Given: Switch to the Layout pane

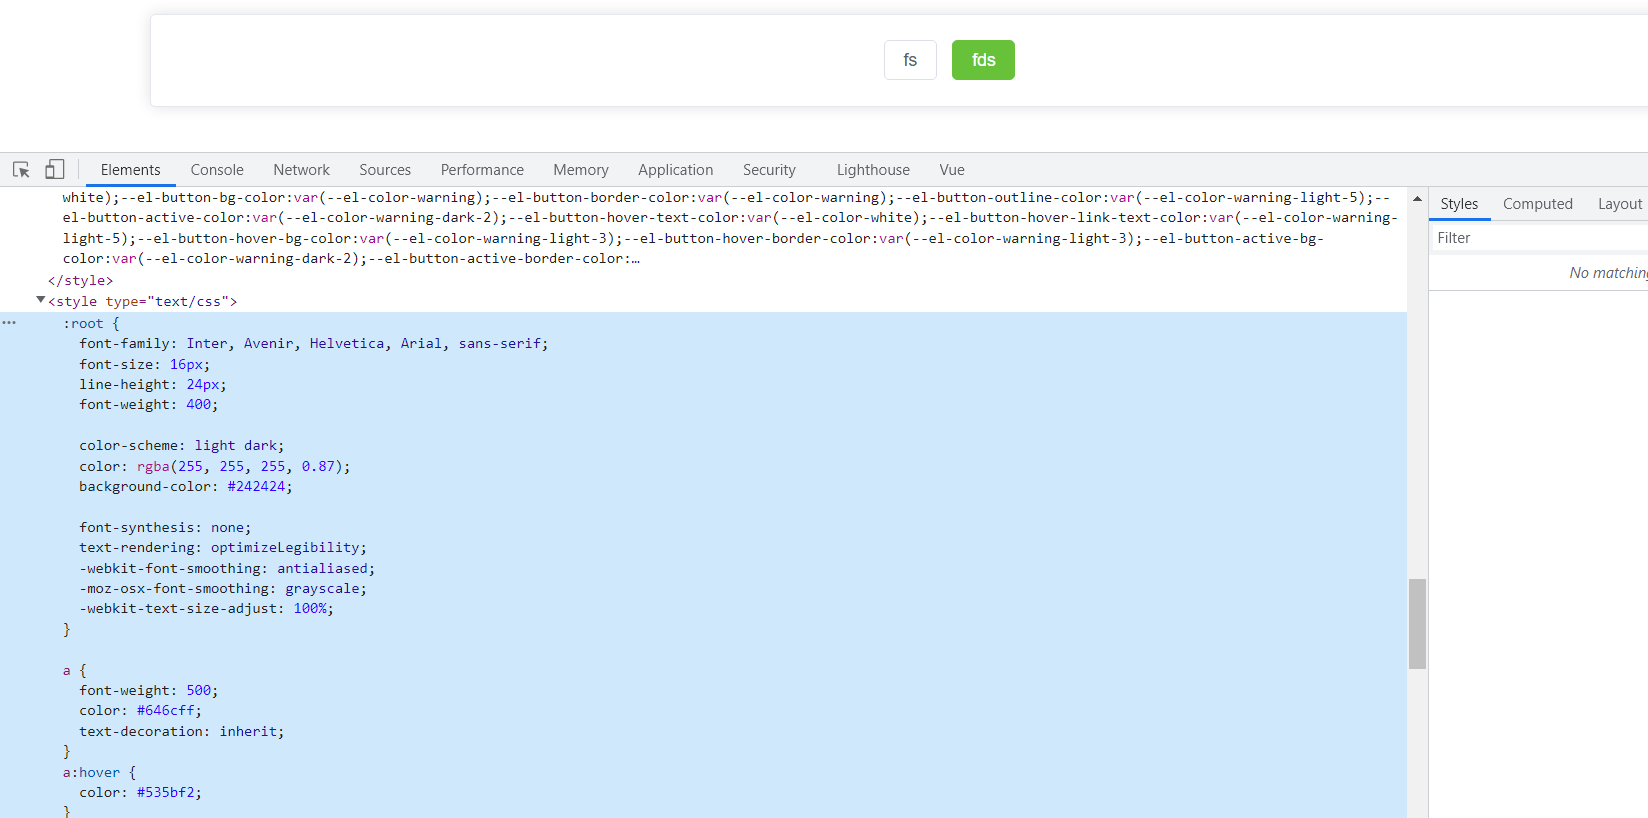Looking at the screenshot, I should pyautogui.click(x=1619, y=204).
